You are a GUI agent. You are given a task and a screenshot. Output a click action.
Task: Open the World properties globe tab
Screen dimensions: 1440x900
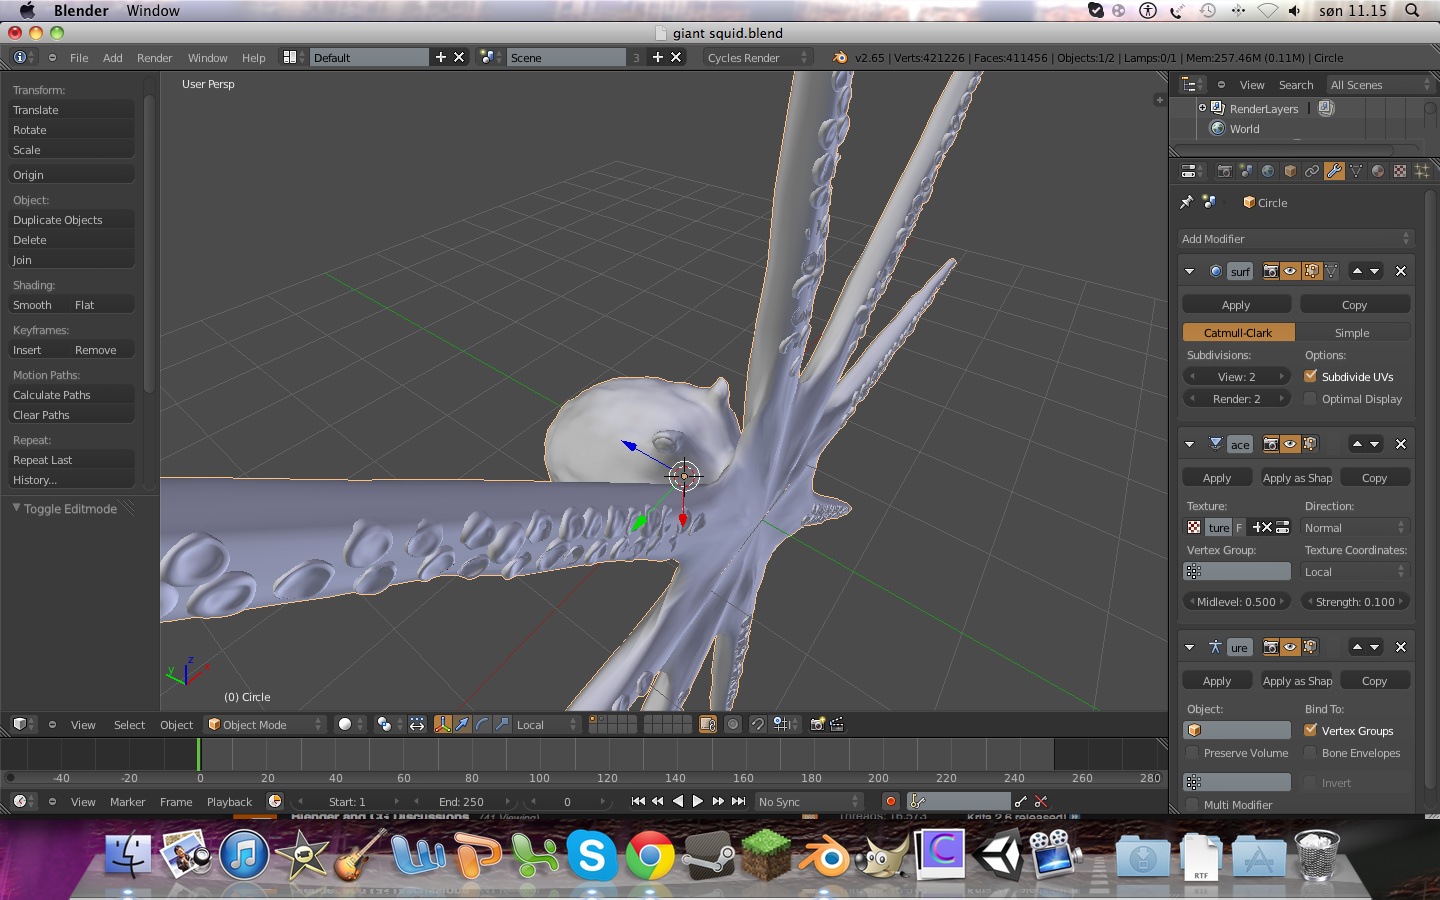click(1268, 171)
